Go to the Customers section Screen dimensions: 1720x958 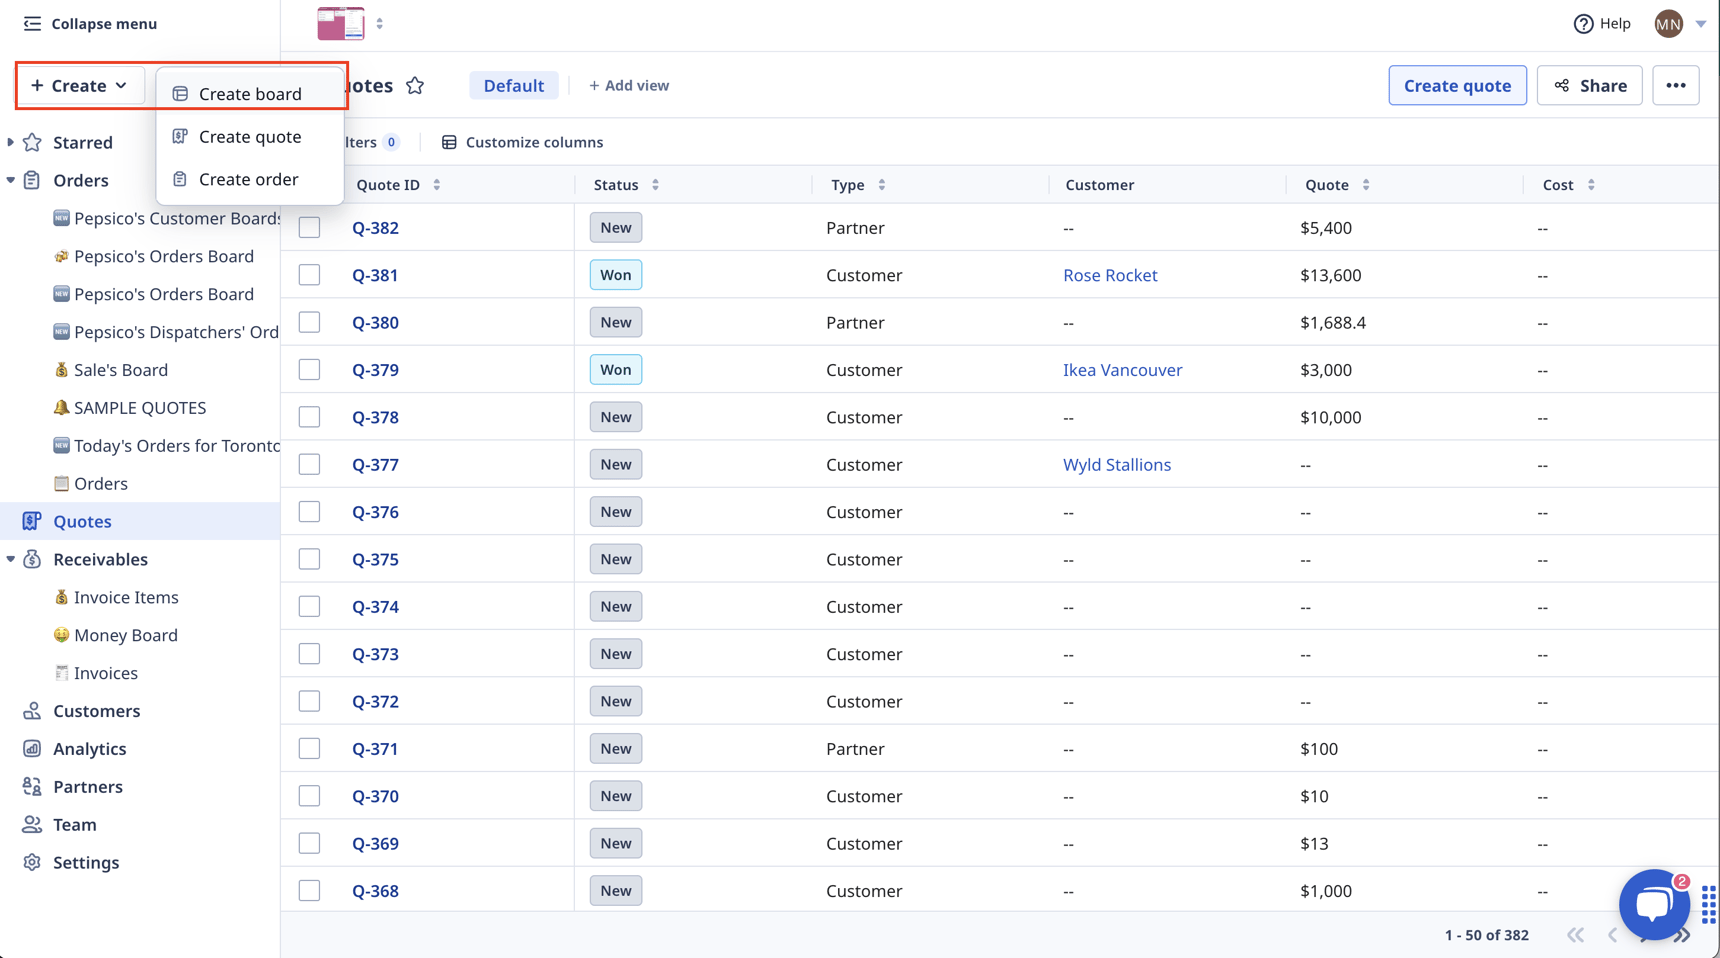(96, 710)
